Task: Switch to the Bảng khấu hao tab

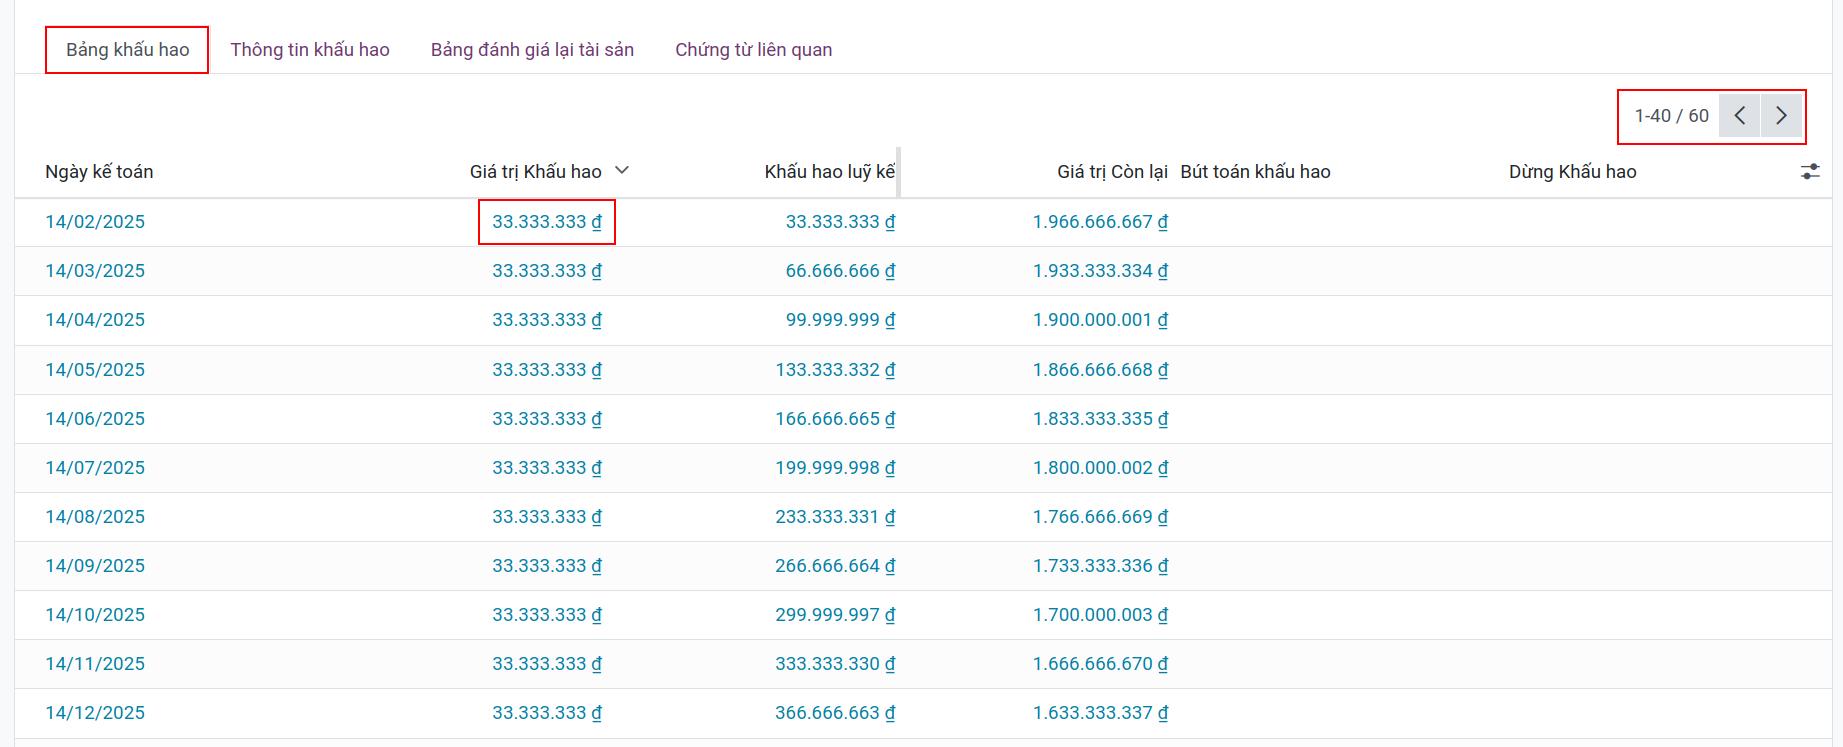Action: tap(127, 50)
